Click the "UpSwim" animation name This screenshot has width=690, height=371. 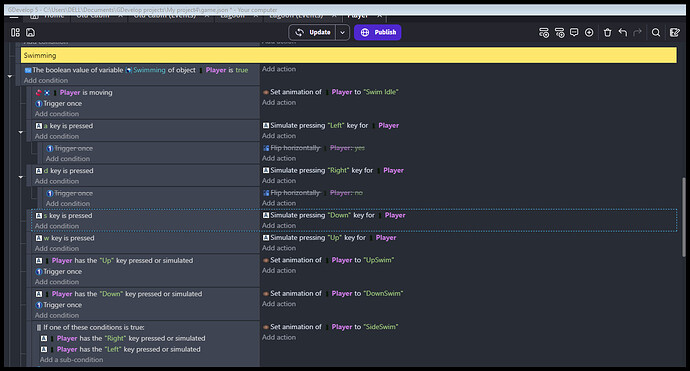click(x=378, y=260)
